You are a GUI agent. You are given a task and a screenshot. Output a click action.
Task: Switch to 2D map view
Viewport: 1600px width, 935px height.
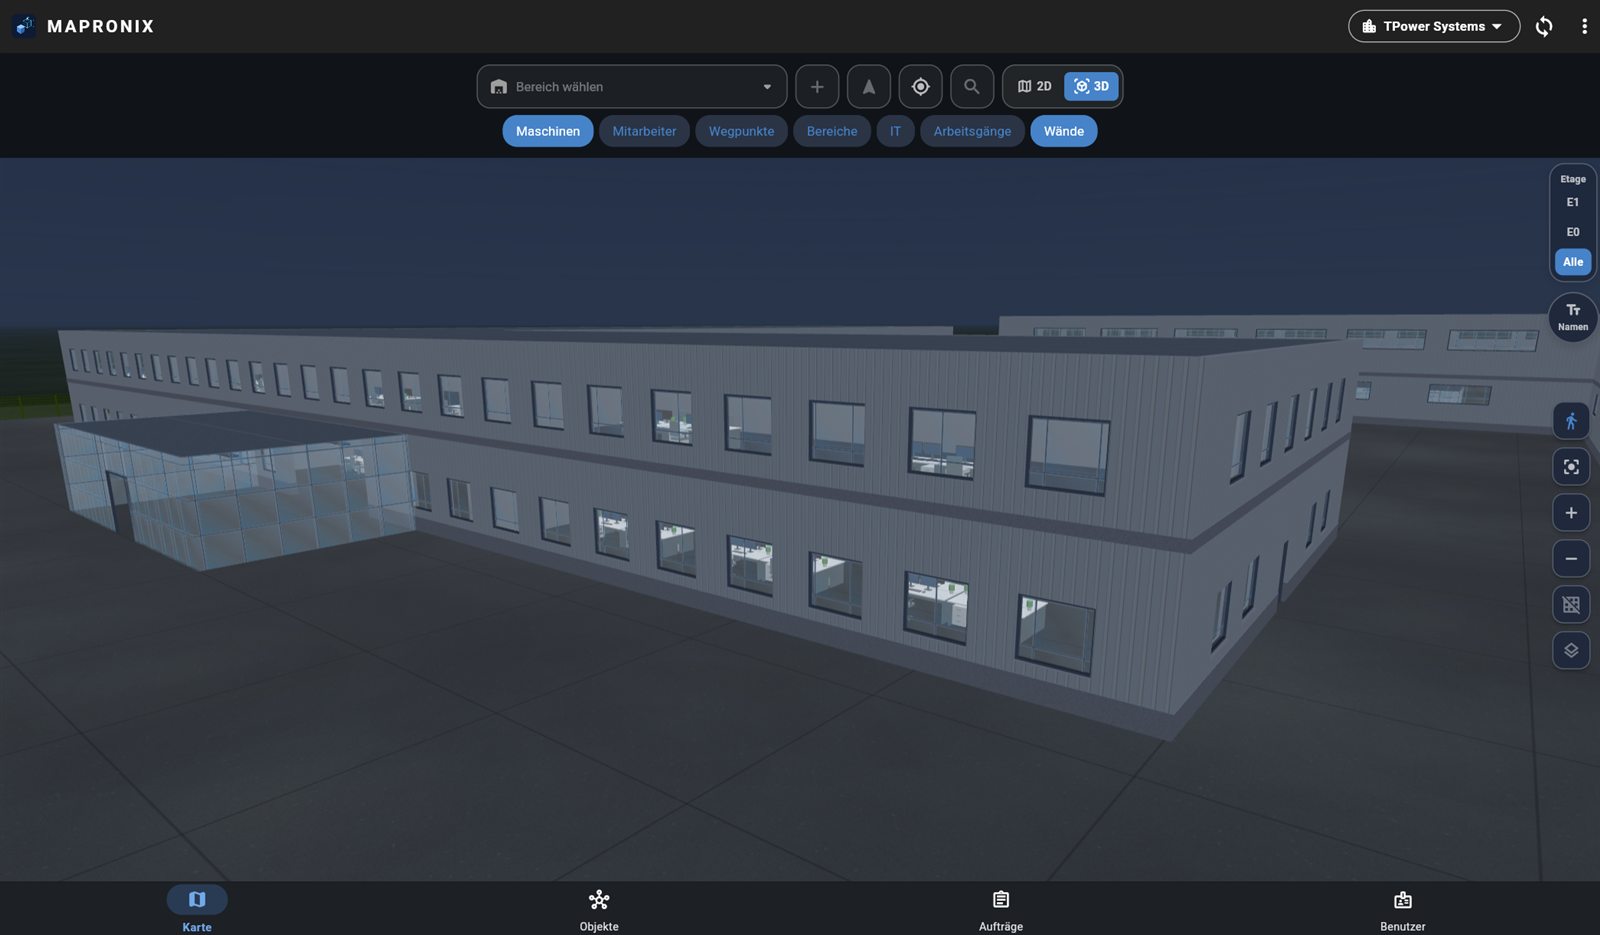click(x=1035, y=87)
